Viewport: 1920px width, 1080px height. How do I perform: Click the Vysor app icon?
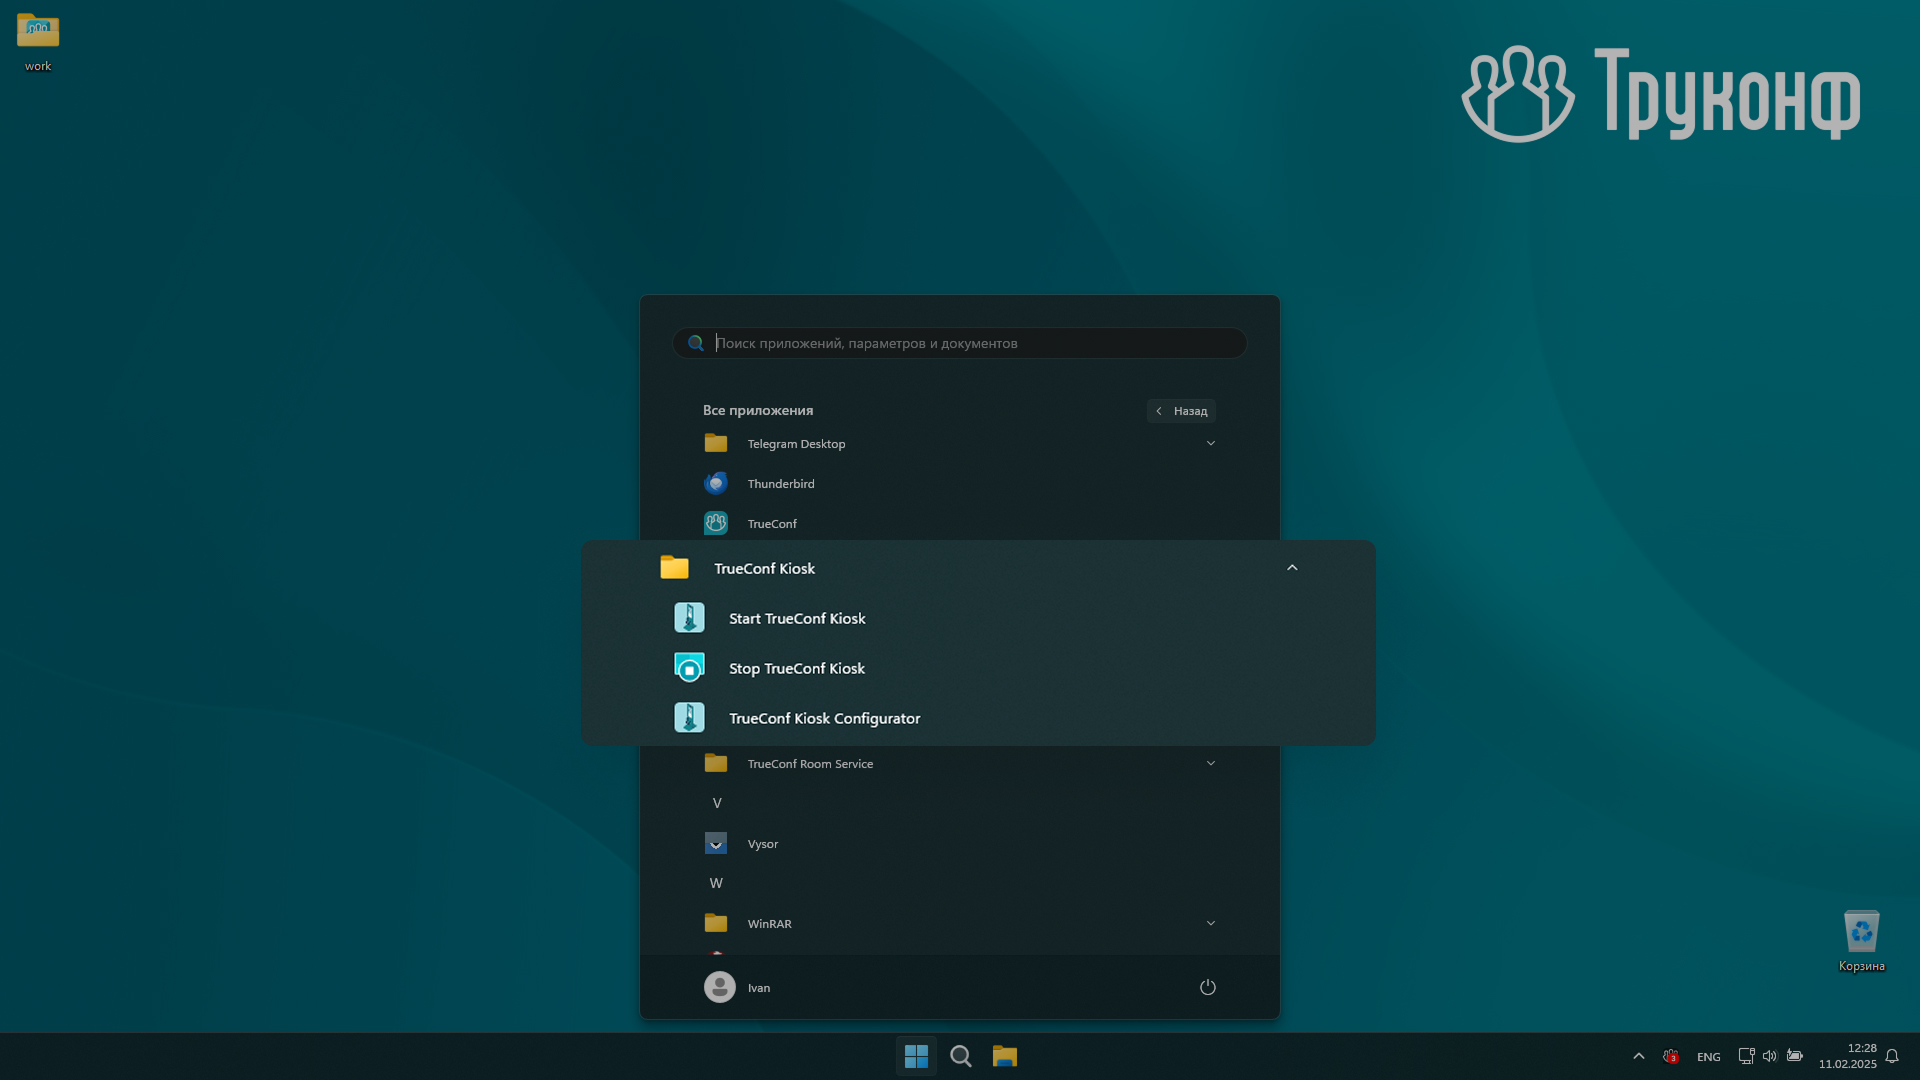coord(716,843)
